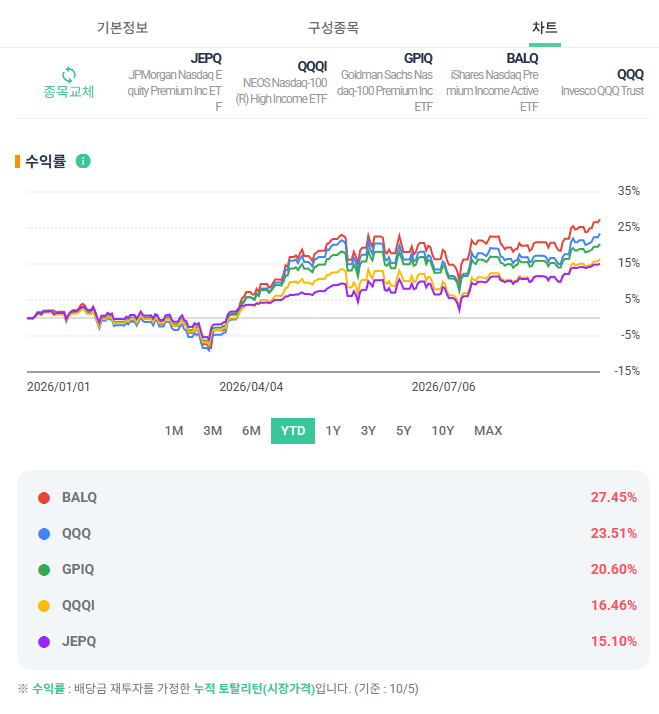Click the 16.46% return value
This screenshot has height=714, width=659.
pos(613,606)
